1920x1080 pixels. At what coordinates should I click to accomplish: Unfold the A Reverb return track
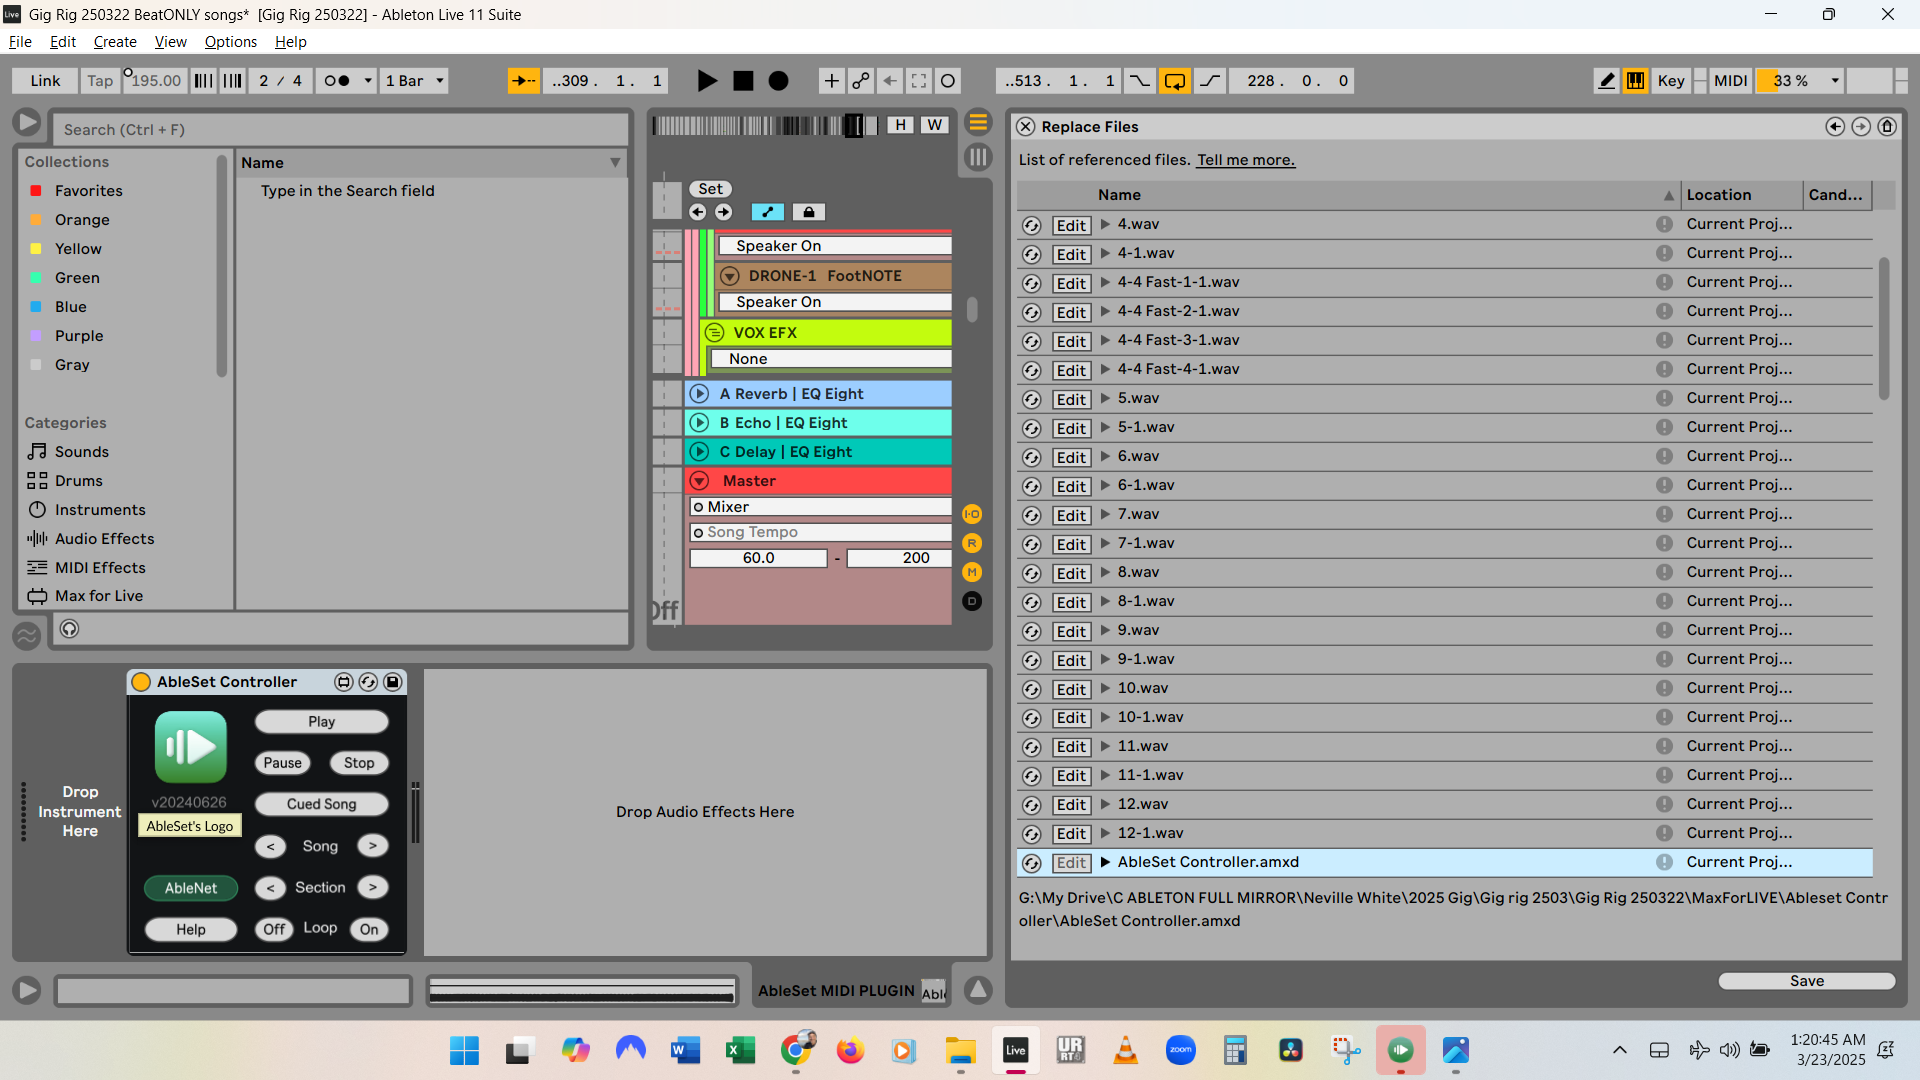(x=700, y=394)
